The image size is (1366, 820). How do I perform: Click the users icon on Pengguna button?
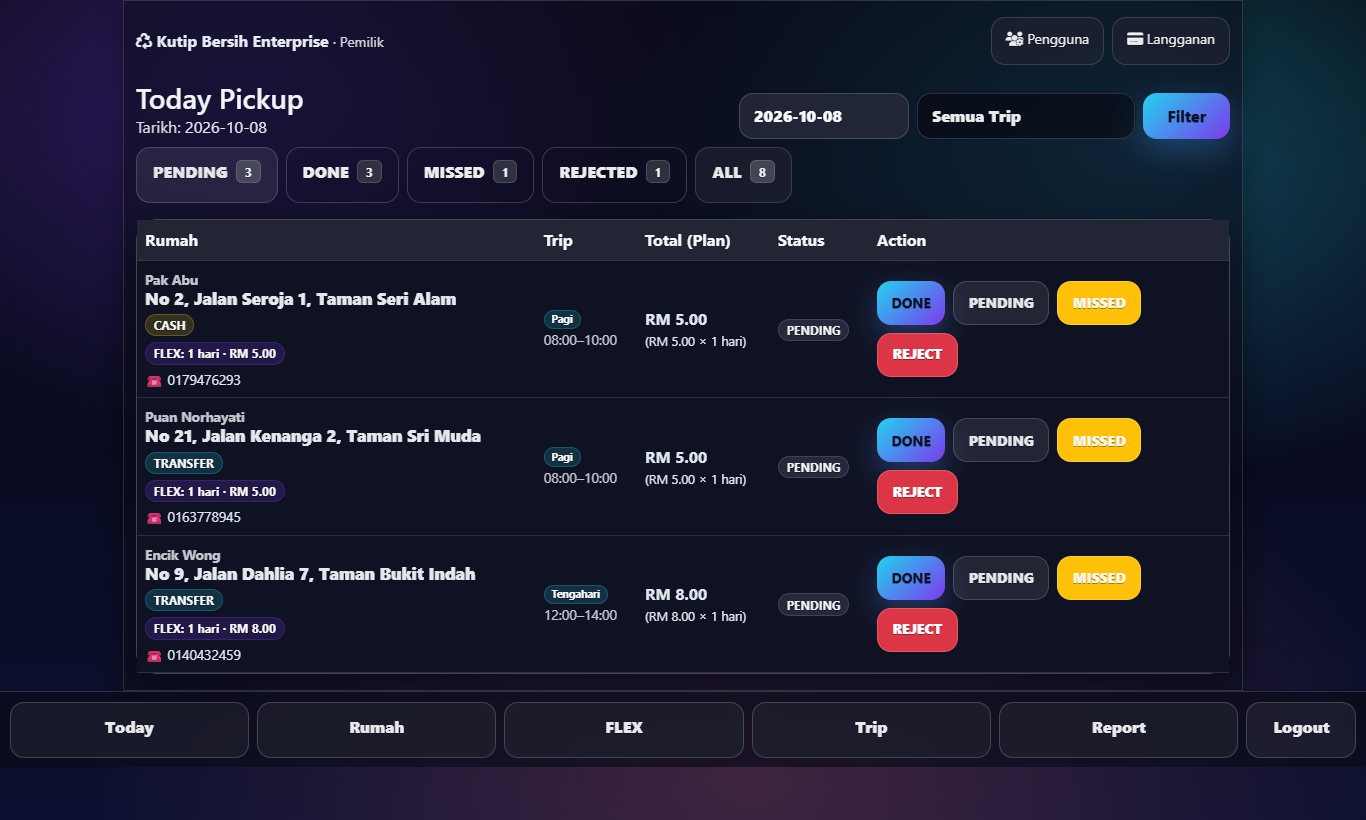(x=1014, y=40)
